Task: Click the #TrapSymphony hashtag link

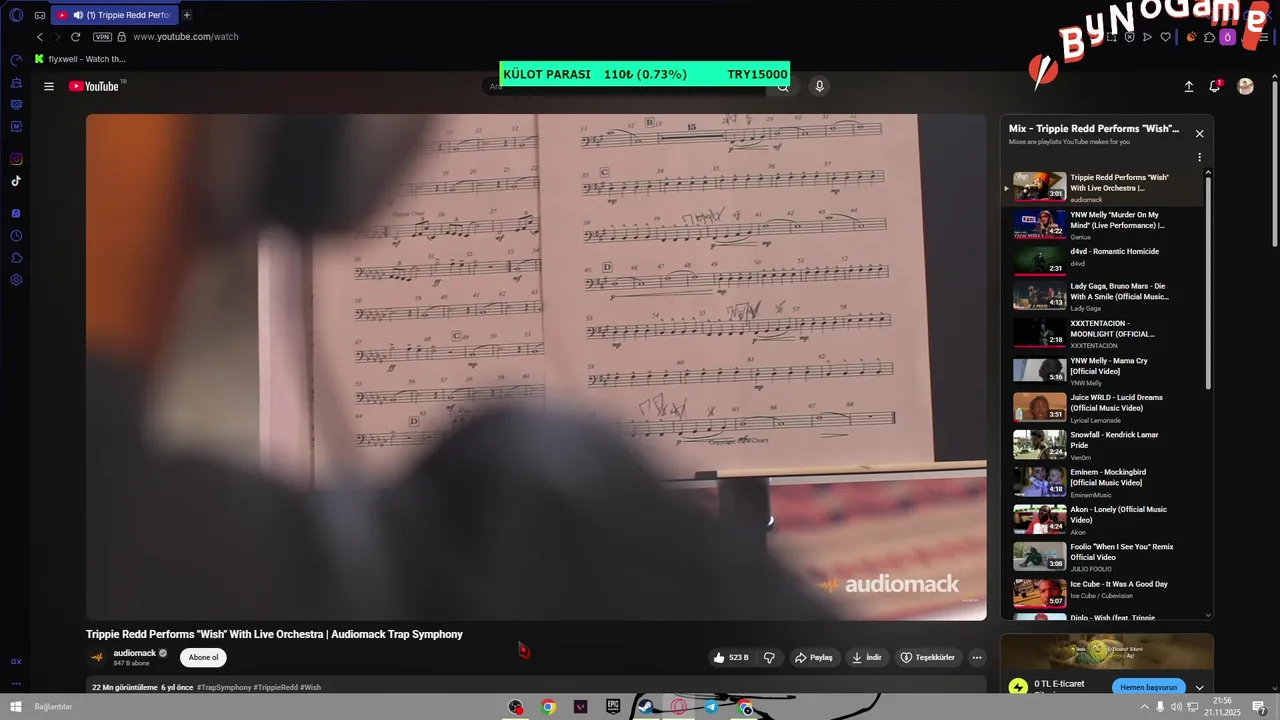Action: click(224, 688)
